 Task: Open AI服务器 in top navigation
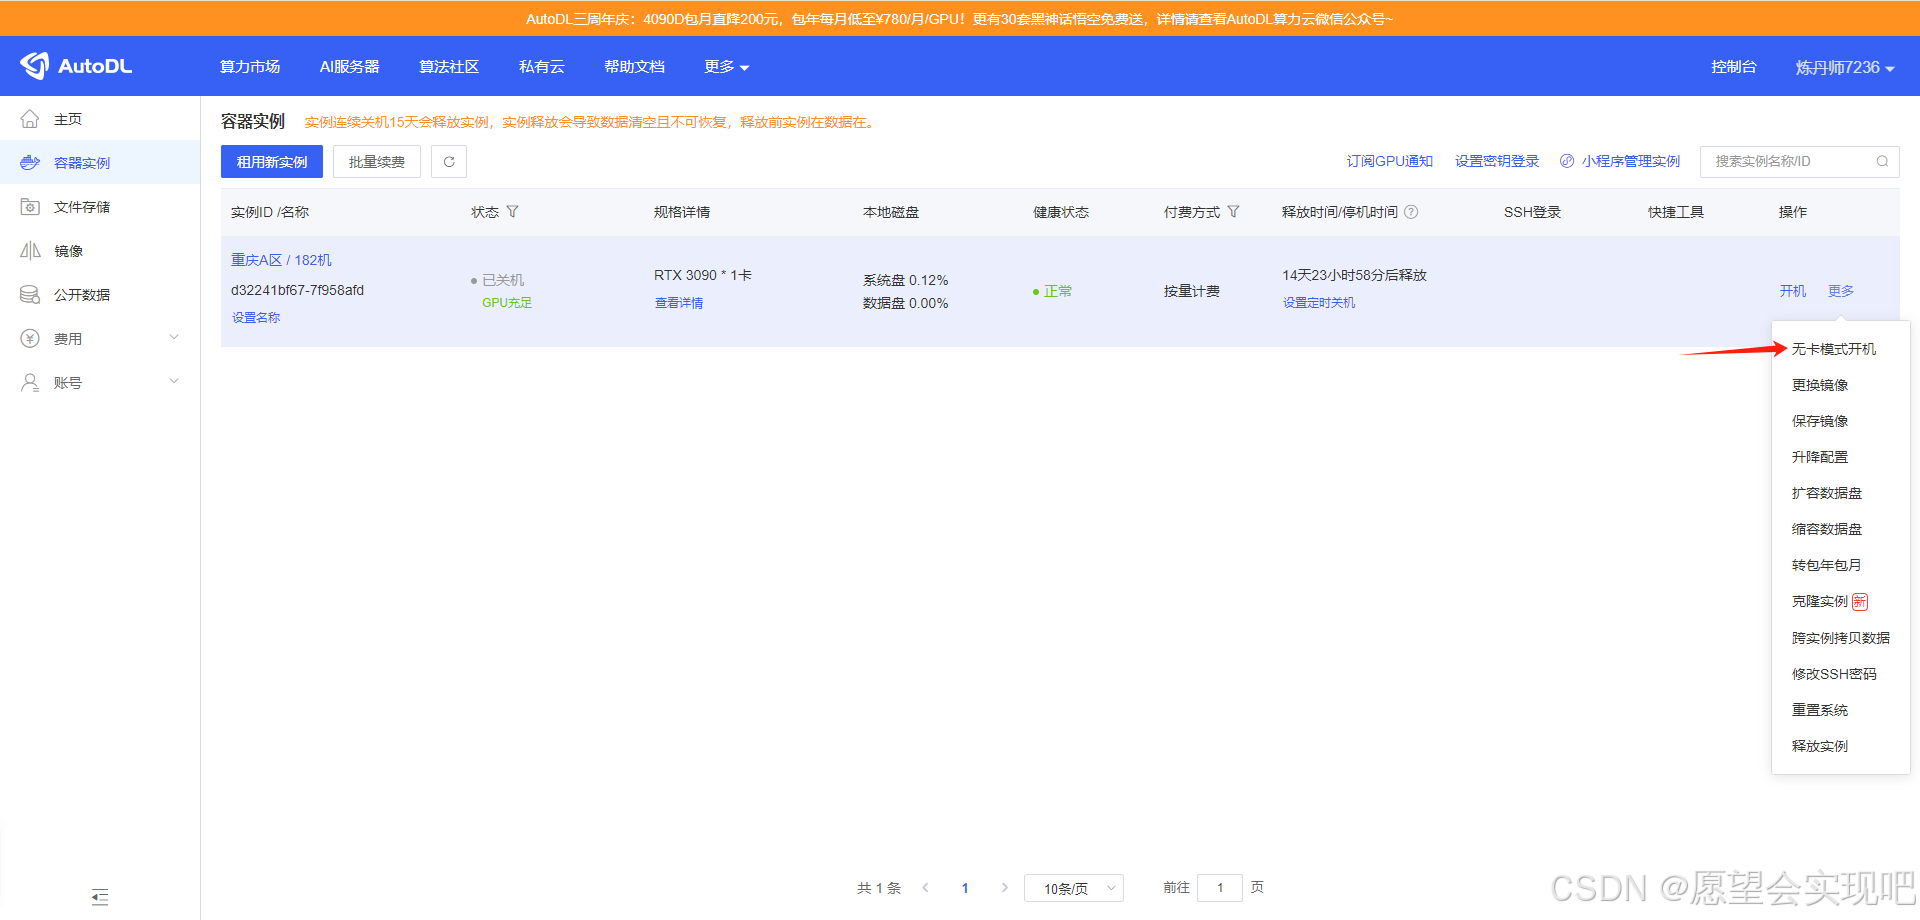pos(349,67)
